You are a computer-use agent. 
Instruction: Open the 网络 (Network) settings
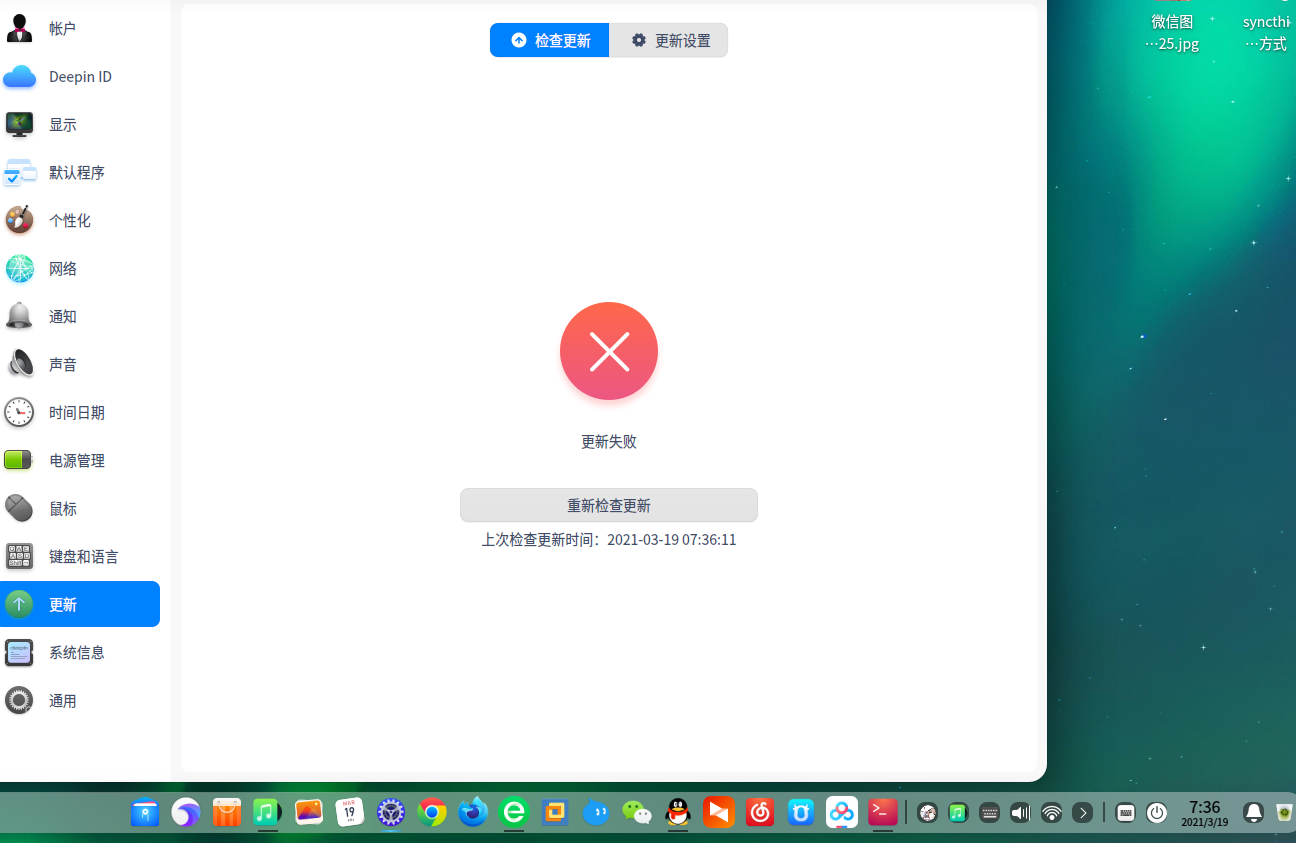80,269
